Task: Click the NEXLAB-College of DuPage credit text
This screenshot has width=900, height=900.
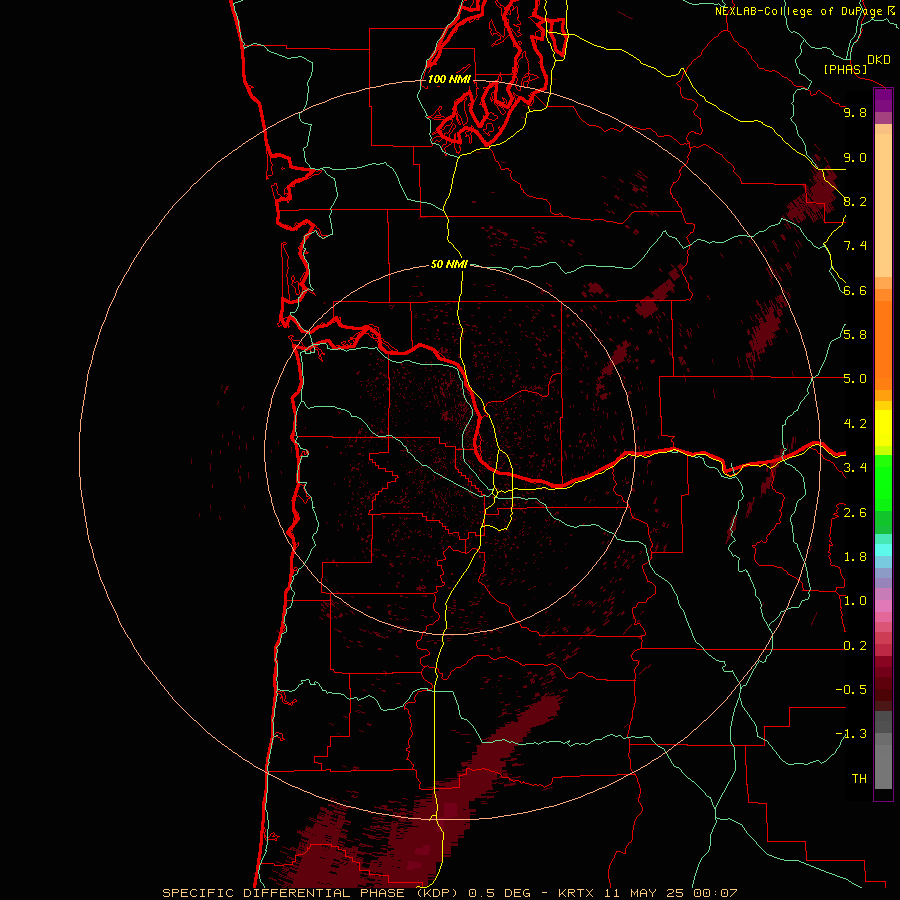Action: pyautogui.click(x=798, y=11)
